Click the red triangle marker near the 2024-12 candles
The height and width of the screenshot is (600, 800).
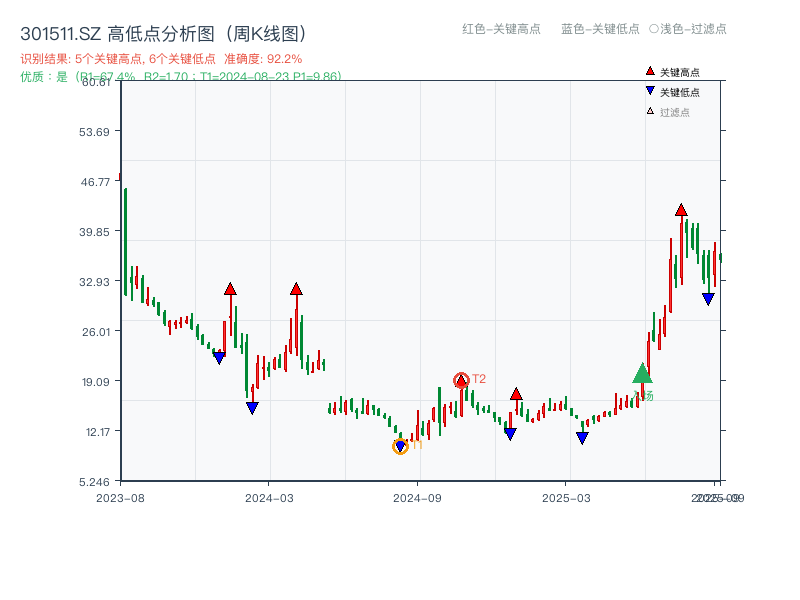click(515, 394)
